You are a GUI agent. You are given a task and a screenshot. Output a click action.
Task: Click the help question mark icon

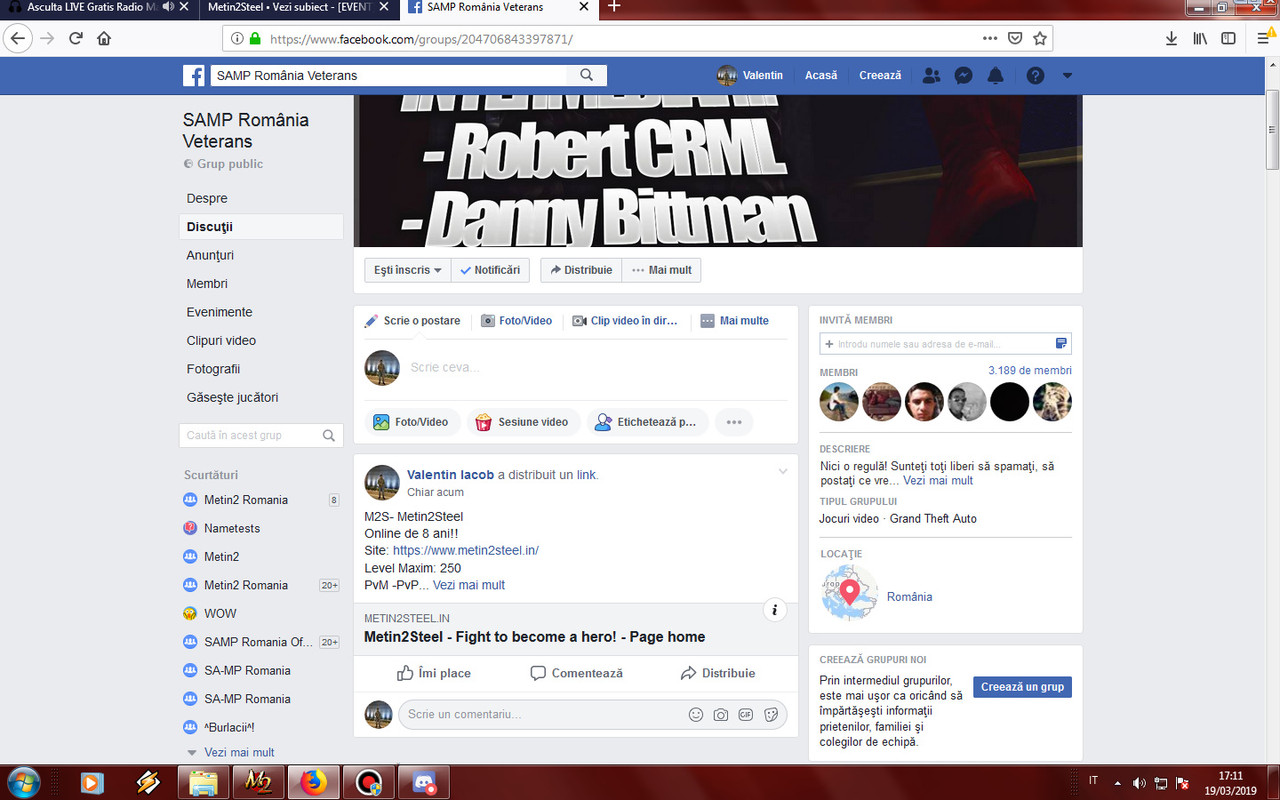pyautogui.click(x=1035, y=75)
